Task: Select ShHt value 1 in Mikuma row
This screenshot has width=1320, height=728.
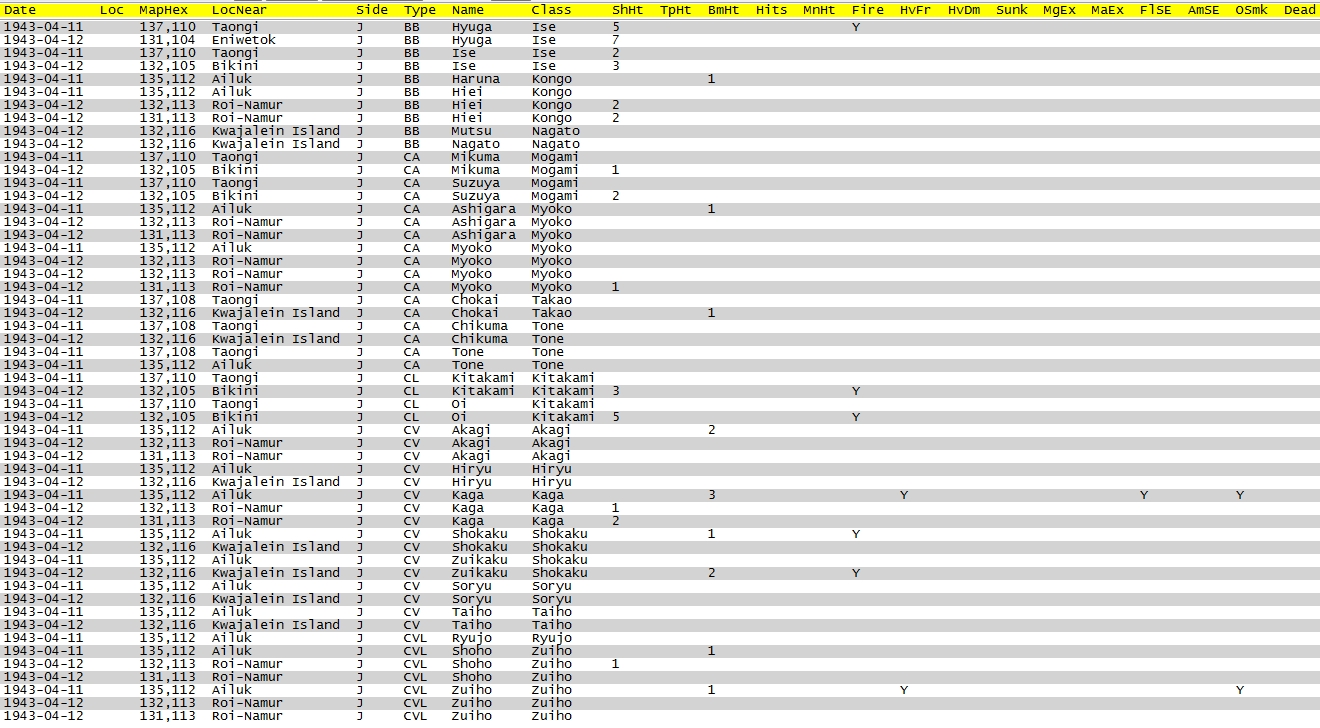Action: pos(616,170)
